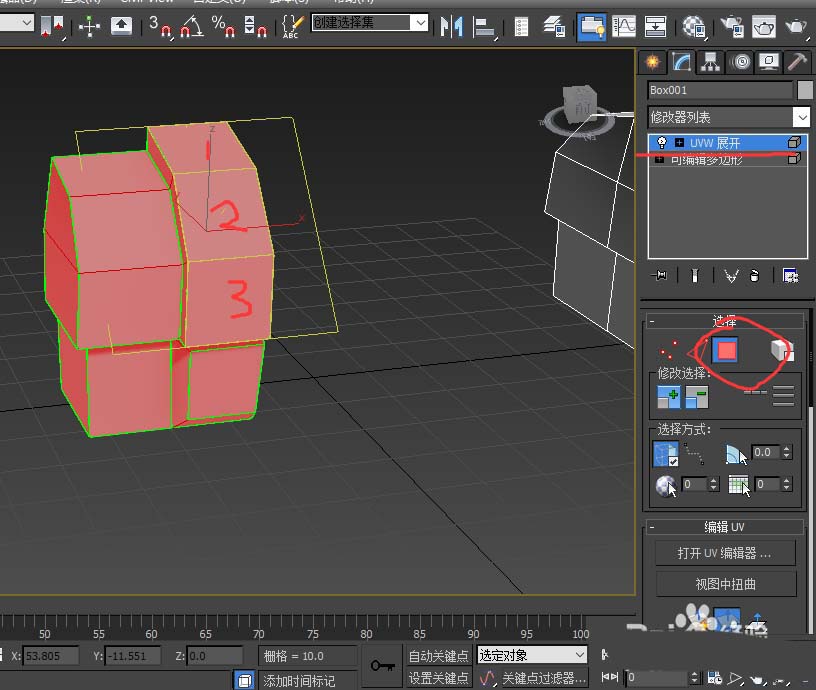Click the Mirror tool in main toolbar

tap(452, 26)
